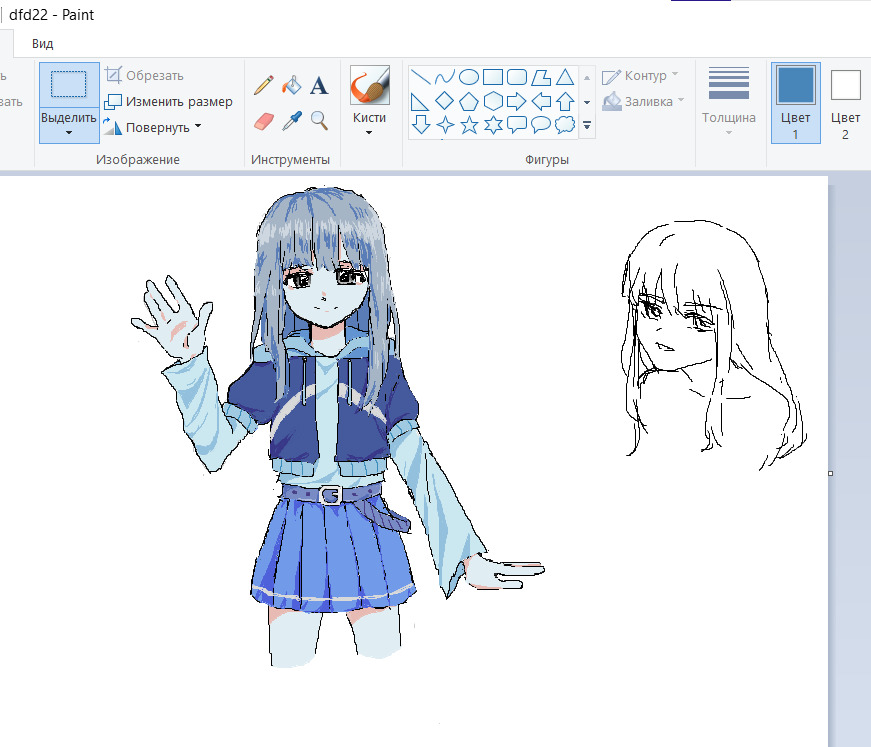Click the Обрезать crop button
This screenshot has height=747, width=871.
click(x=144, y=75)
